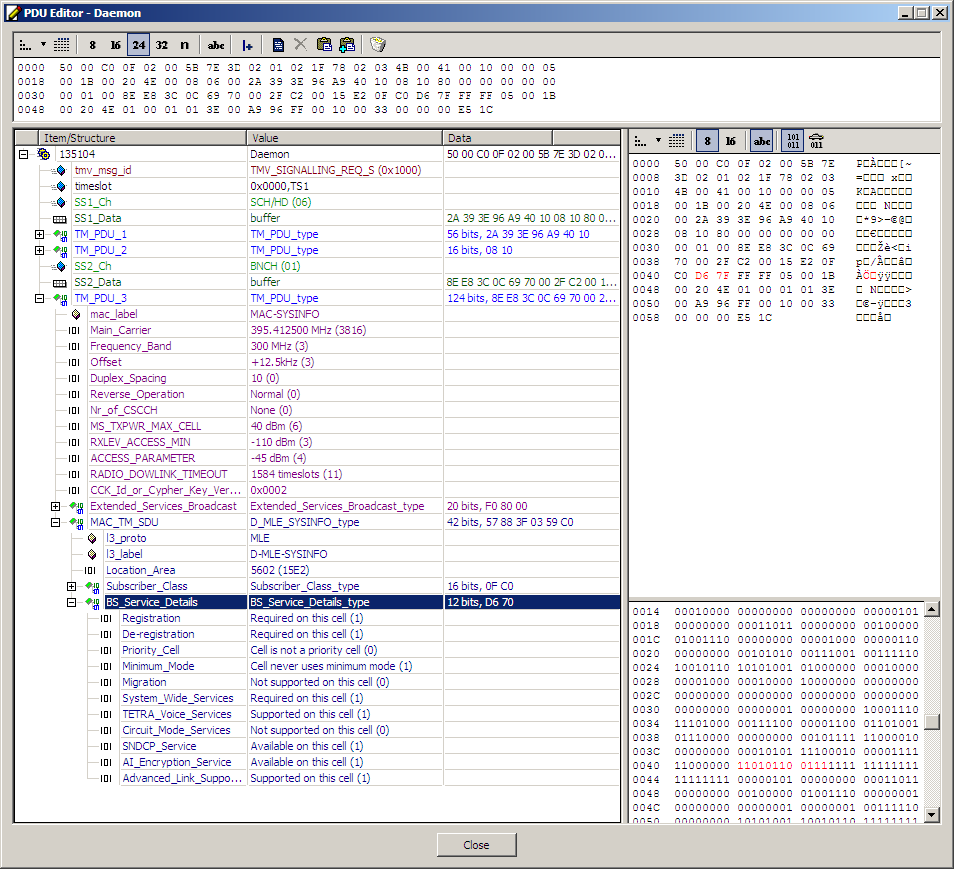Click the 32 bytes per row icon
The width and height of the screenshot is (954, 869).
(x=161, y=45)
